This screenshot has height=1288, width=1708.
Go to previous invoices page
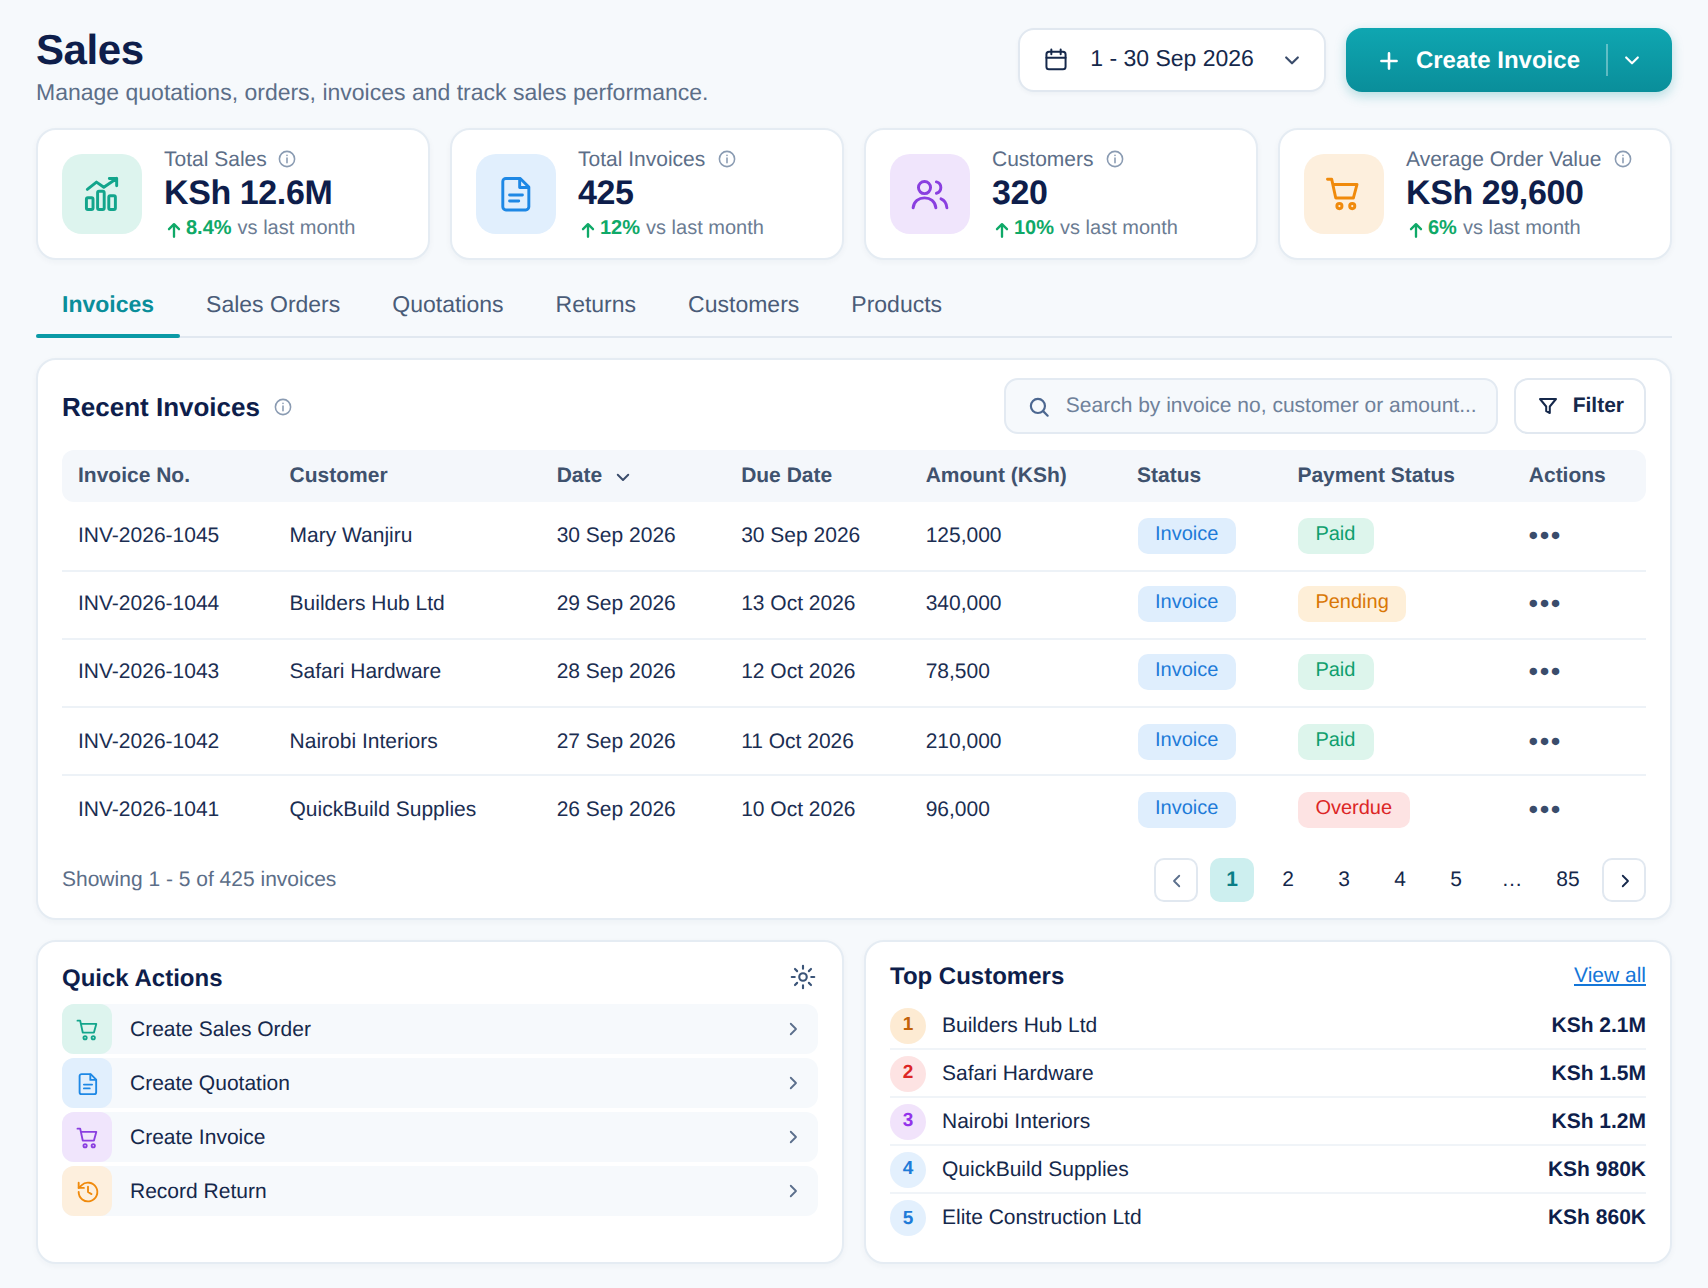click(x=1176, y=880)
